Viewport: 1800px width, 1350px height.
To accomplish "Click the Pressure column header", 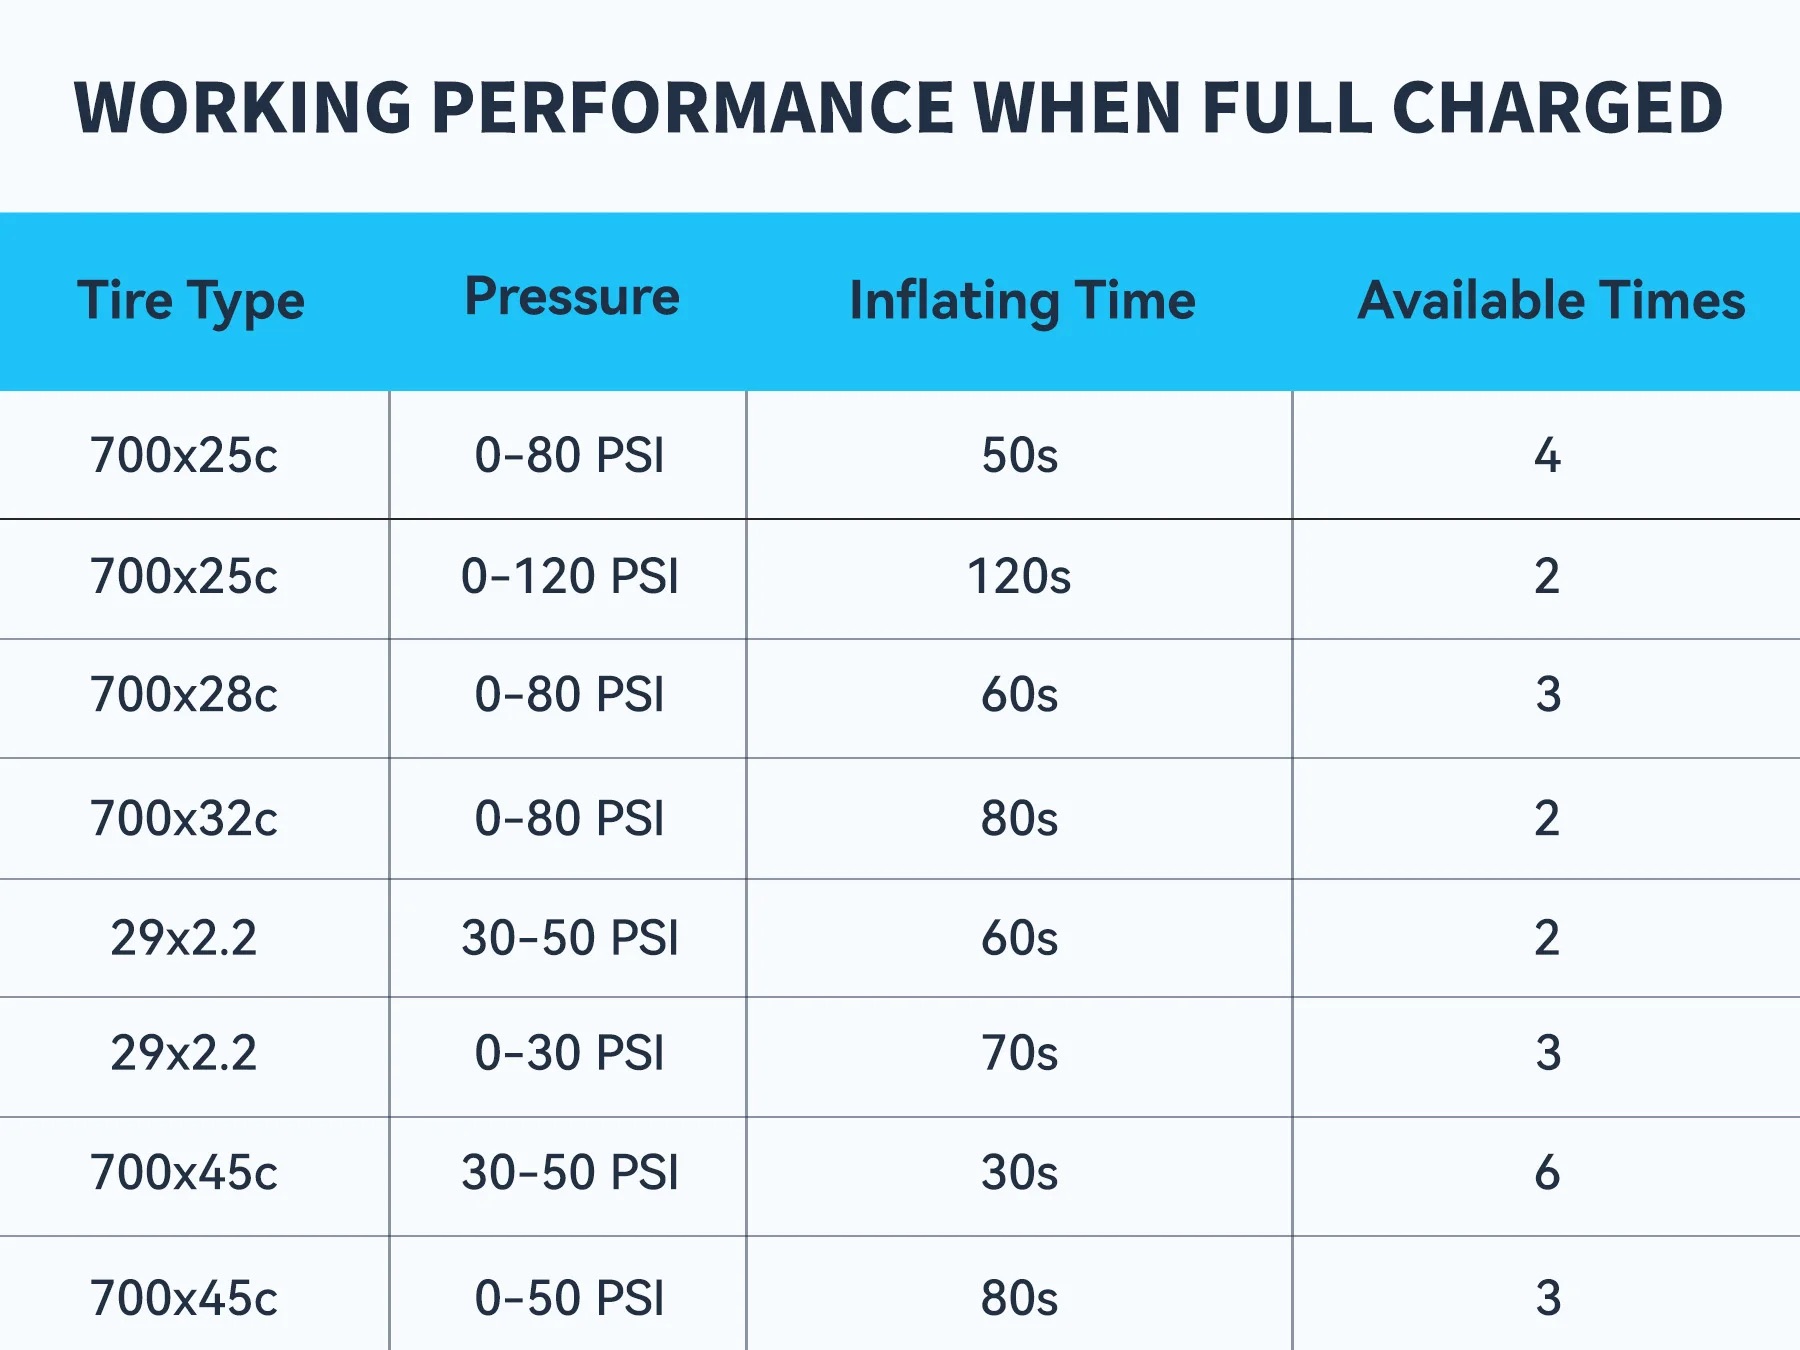I will pyautogui.click(x=572, y=297).
